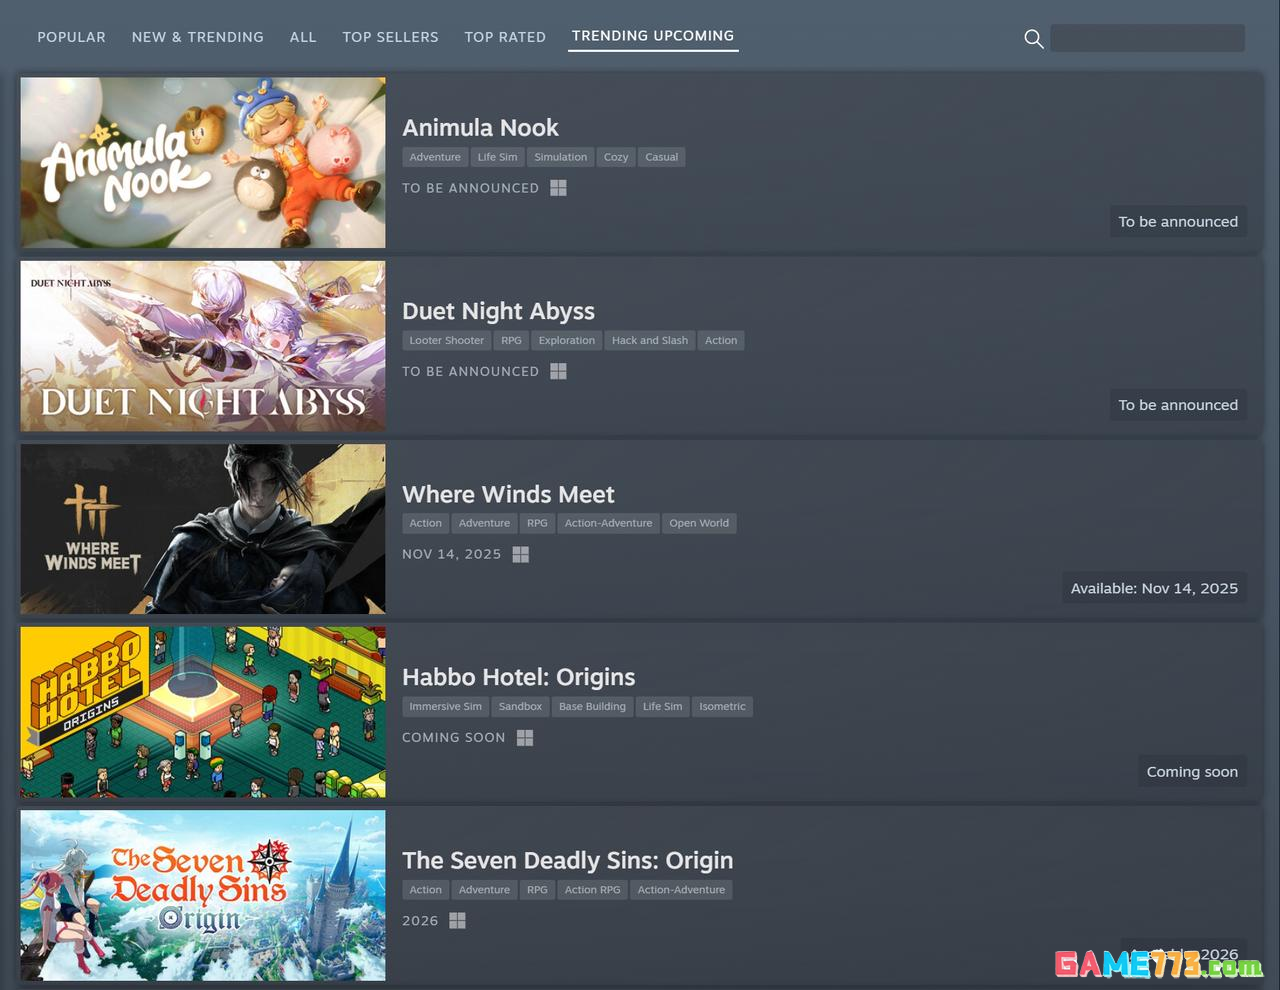Click Windows icon beside Nov 14, 2025 date

(520, 554)
